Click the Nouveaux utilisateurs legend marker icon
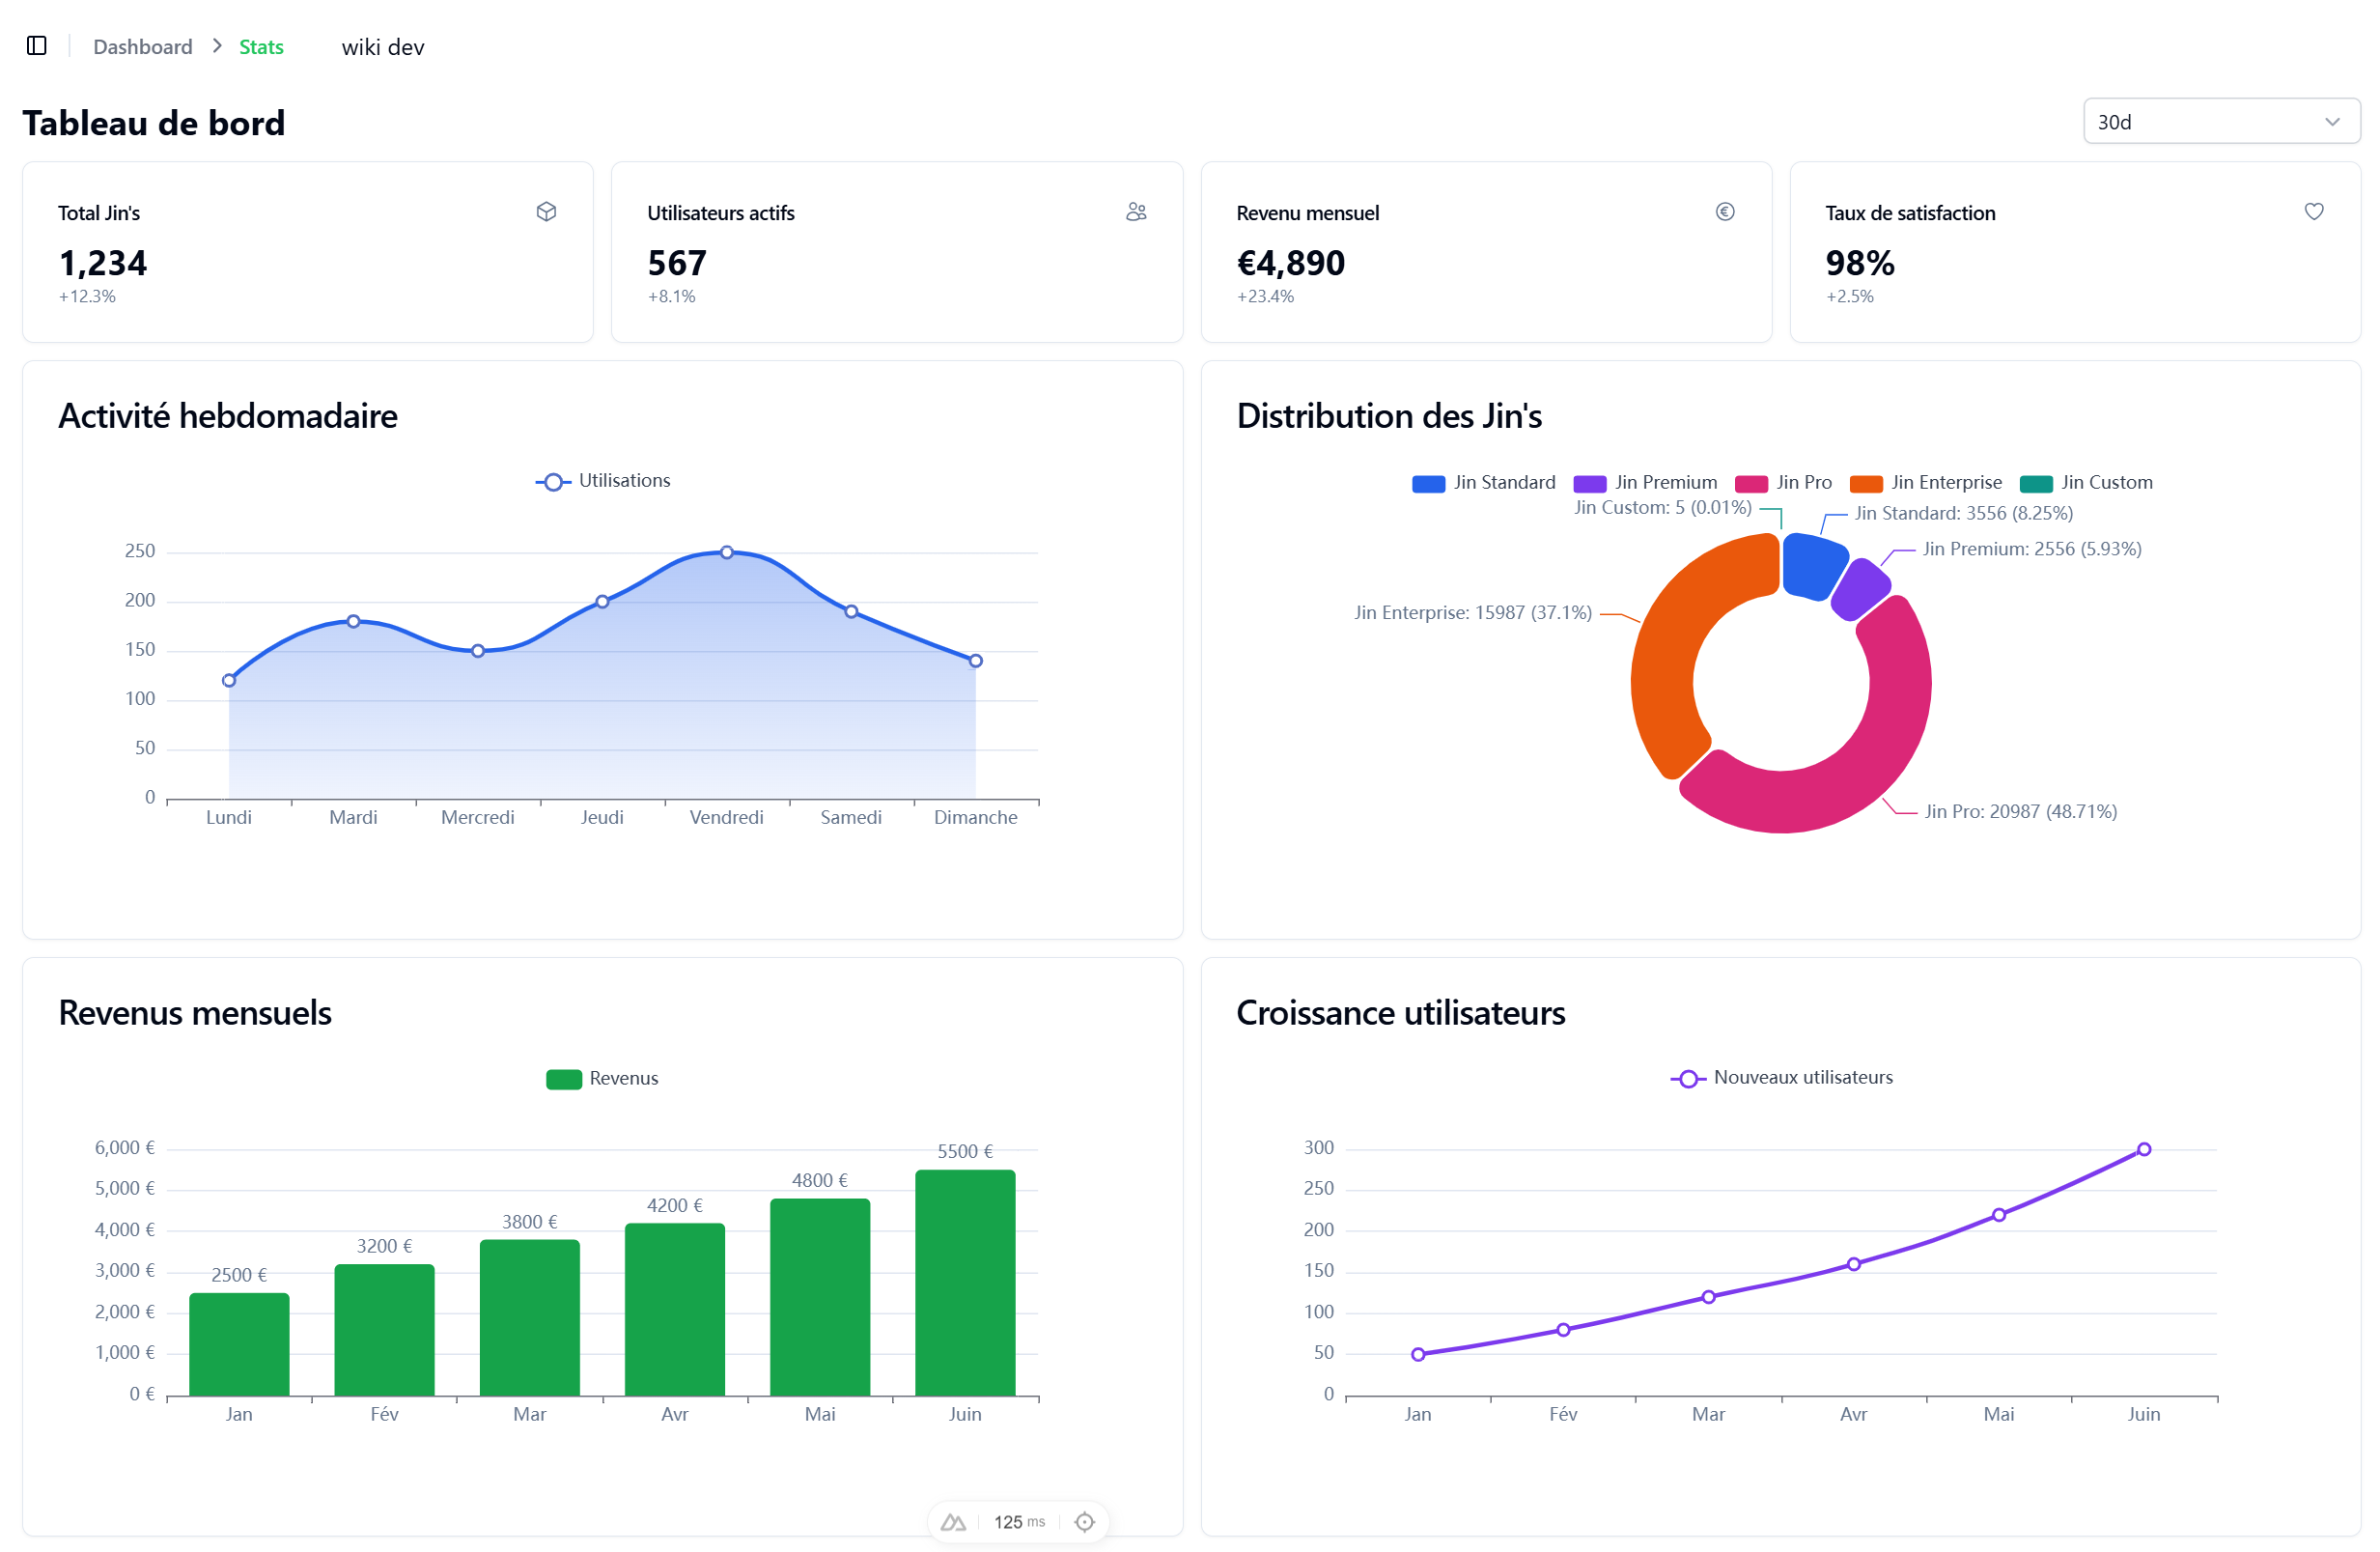 click(1687, 1077)
